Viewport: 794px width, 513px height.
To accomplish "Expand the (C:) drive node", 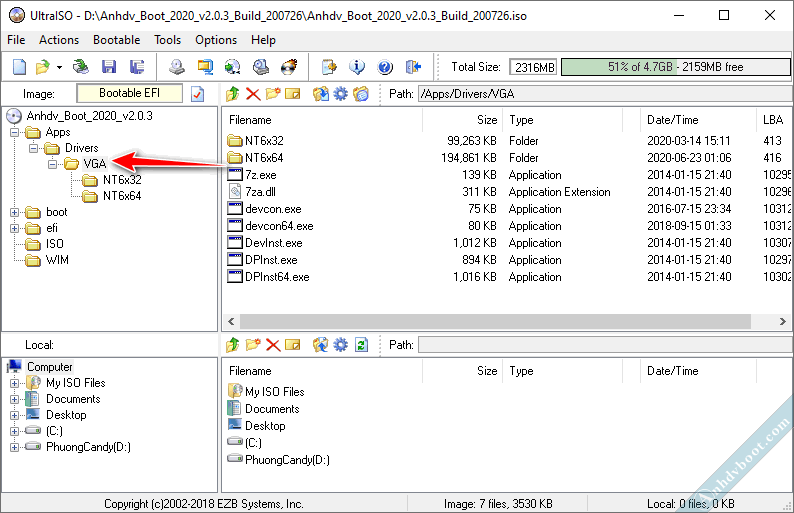I will pos(14,431).
